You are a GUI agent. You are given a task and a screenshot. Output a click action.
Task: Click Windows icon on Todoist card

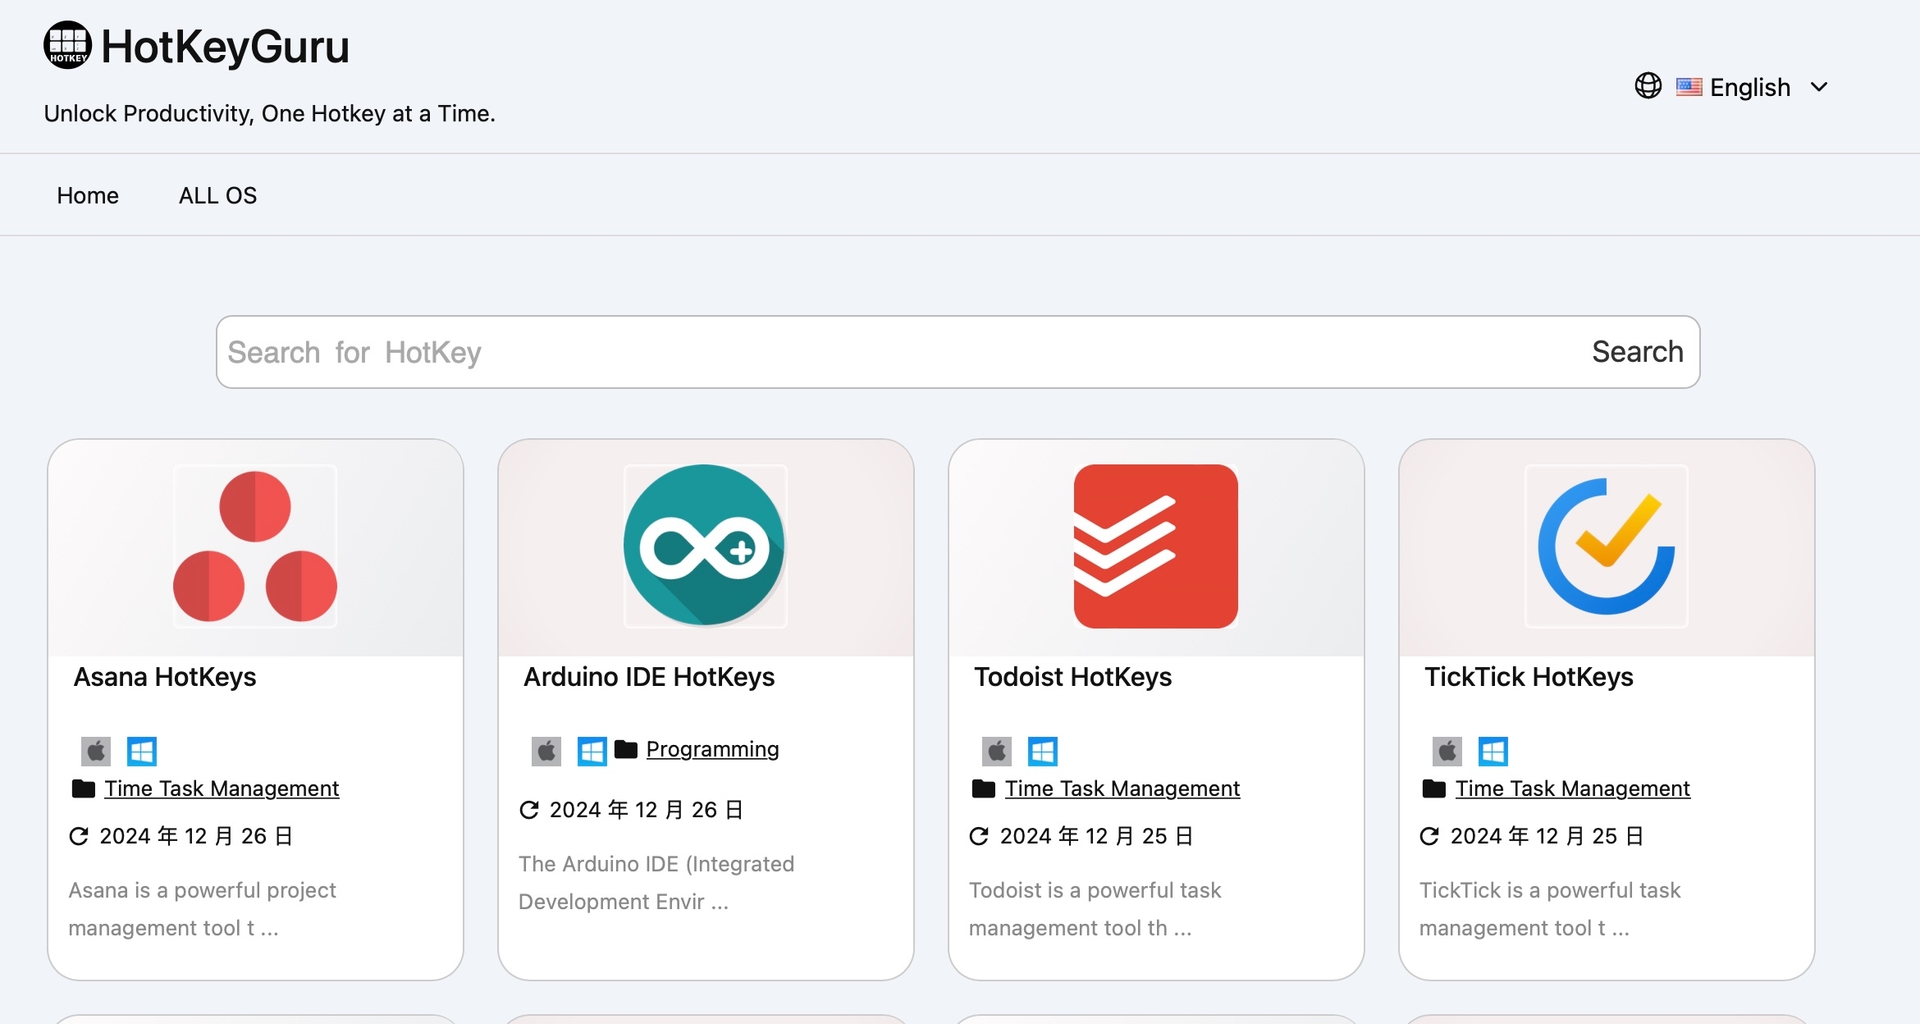(1043, 751)
